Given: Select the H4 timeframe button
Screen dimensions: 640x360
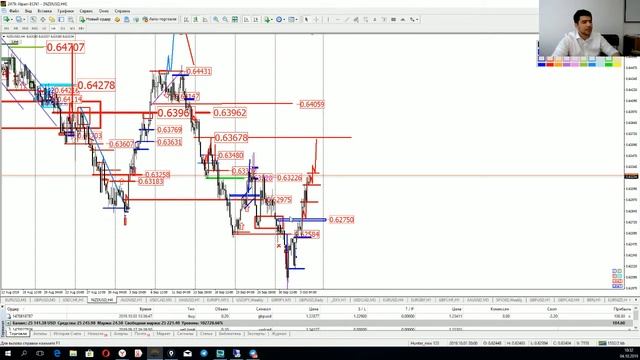Looking at the screenshot, I should (53, 28).
